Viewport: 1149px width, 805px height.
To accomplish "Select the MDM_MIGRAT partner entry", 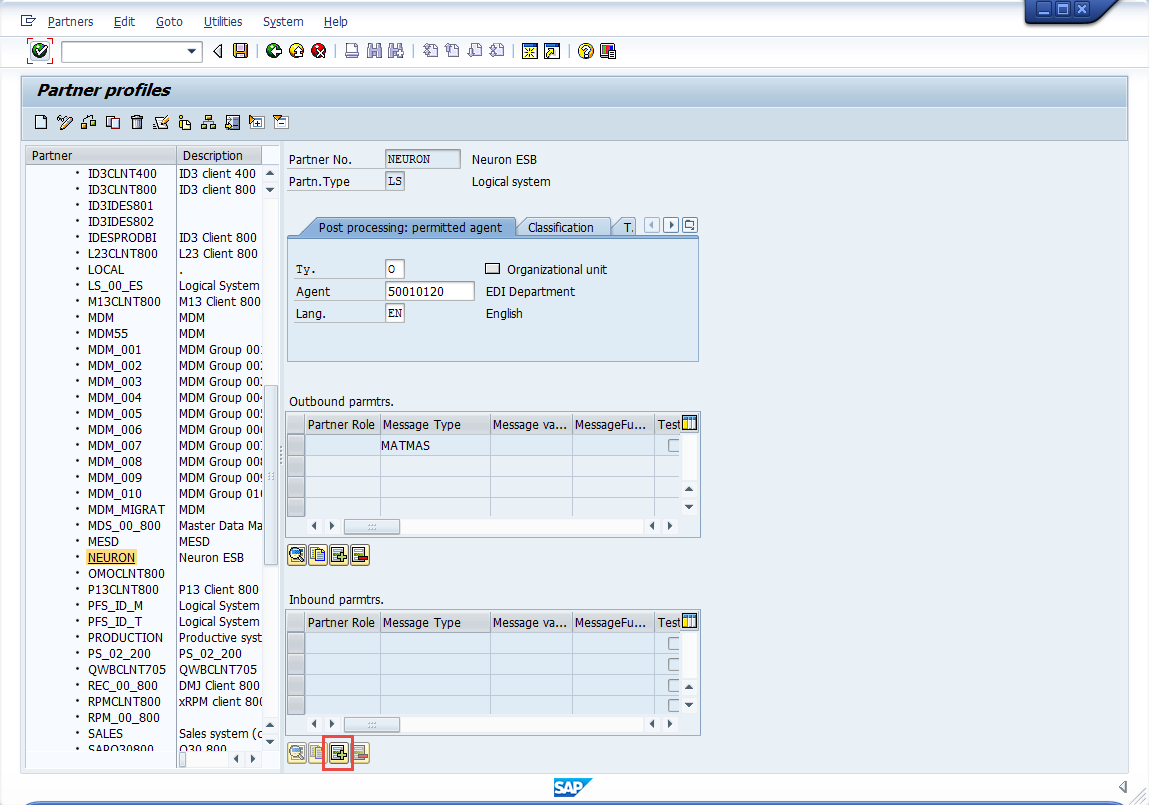I will [126, 510].
